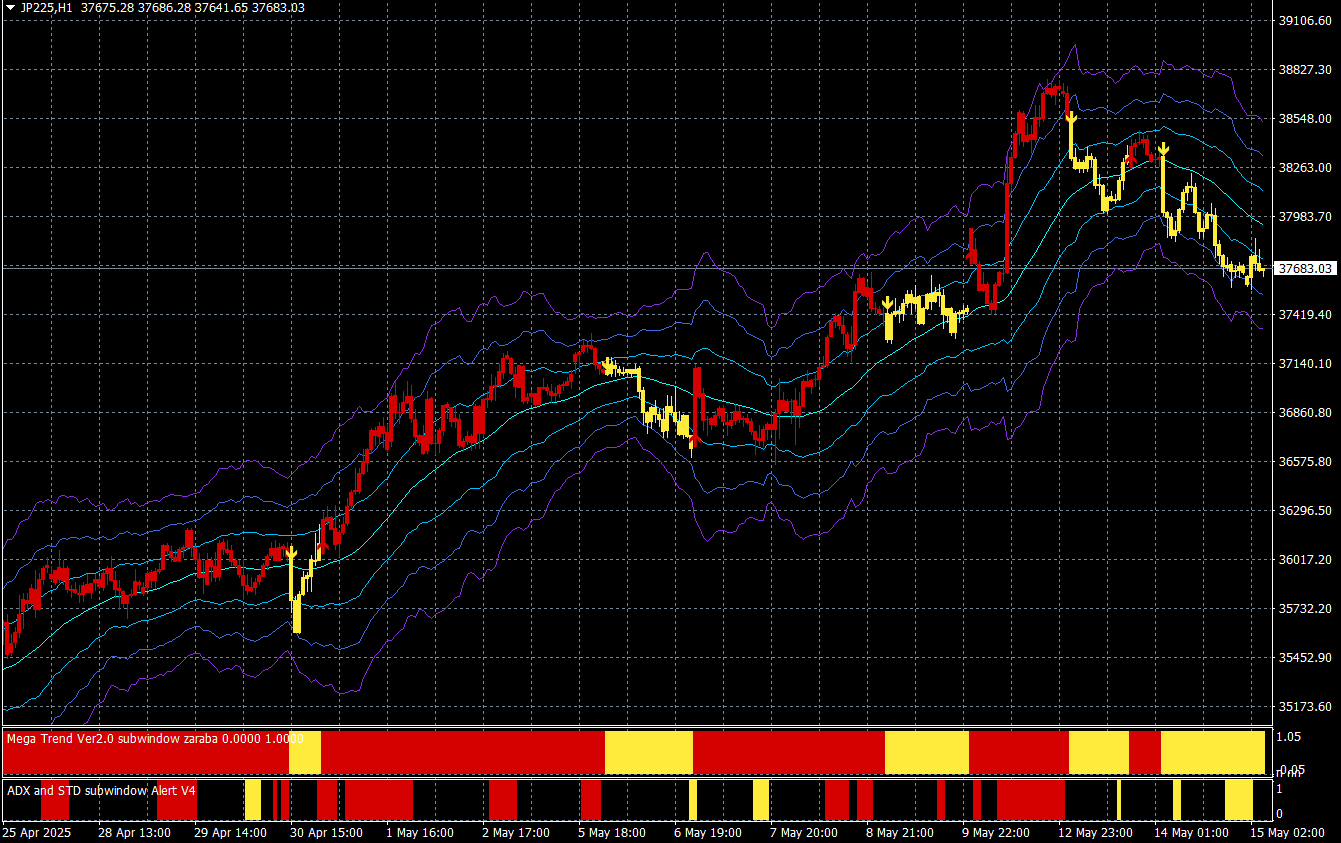1341x843 pixels.
Task: Select the yellow sell arrow above 8 May 21:00
Action: 887,303
